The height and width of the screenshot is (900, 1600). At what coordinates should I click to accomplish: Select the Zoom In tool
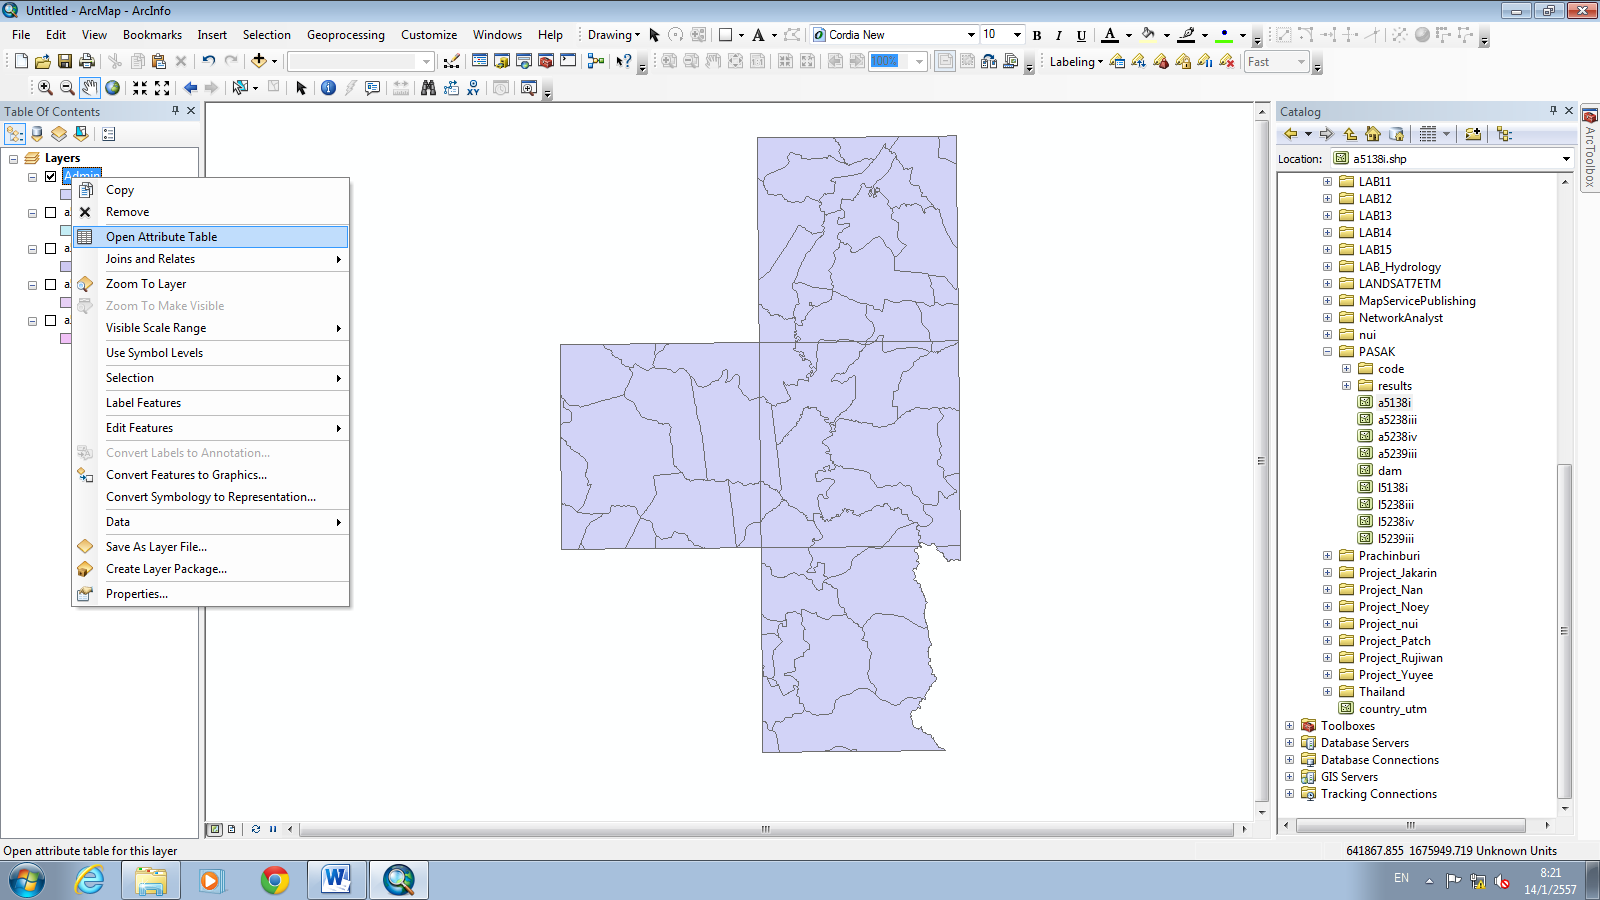tap(45, 88)
